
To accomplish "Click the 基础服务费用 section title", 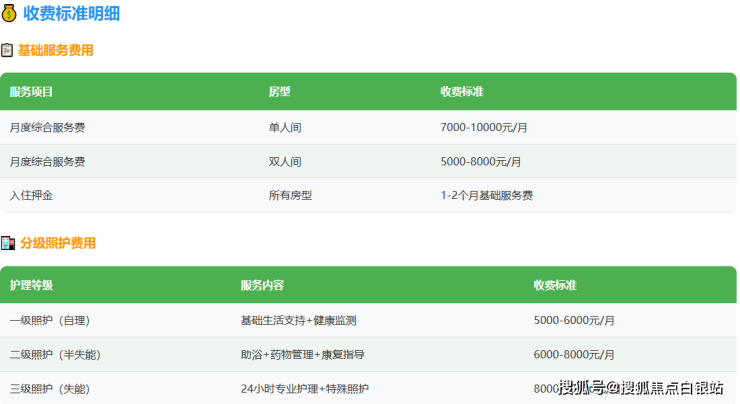I will click(x=55, y=50).
